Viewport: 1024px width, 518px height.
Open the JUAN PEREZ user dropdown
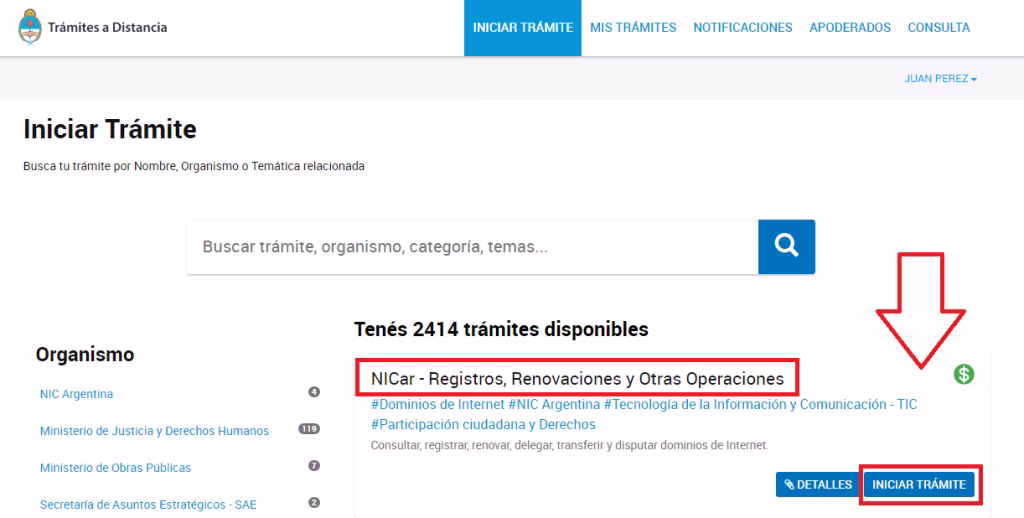point(940,79)
